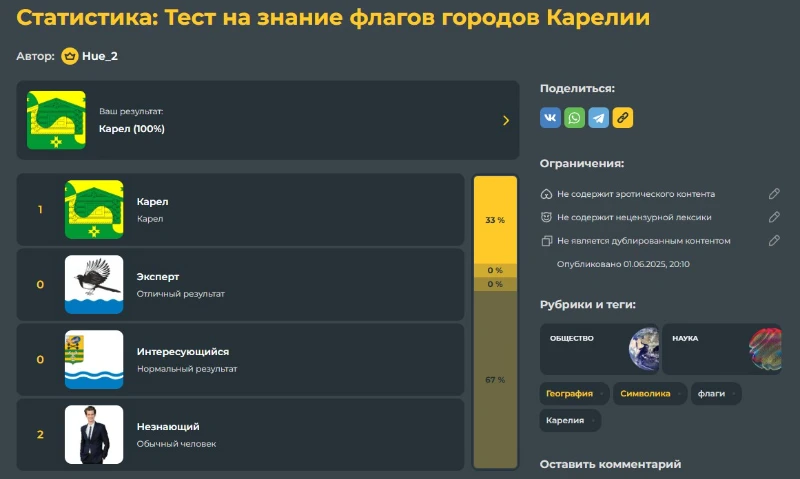Open the Карел flag thumbnail in your result

pos(56,120)
